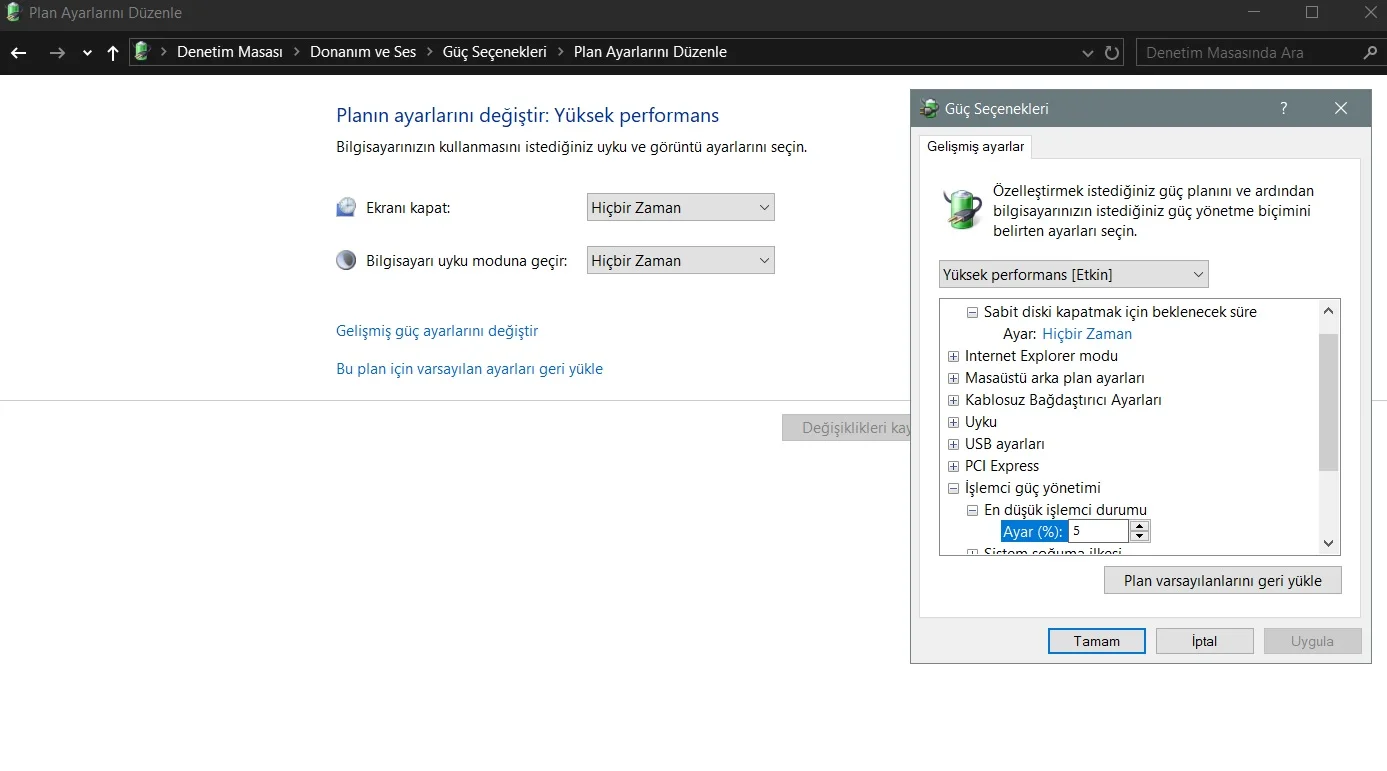1387x771 pixels.
Task: Expand Masaüstü arka plan ayarları node
Action: 954,378
